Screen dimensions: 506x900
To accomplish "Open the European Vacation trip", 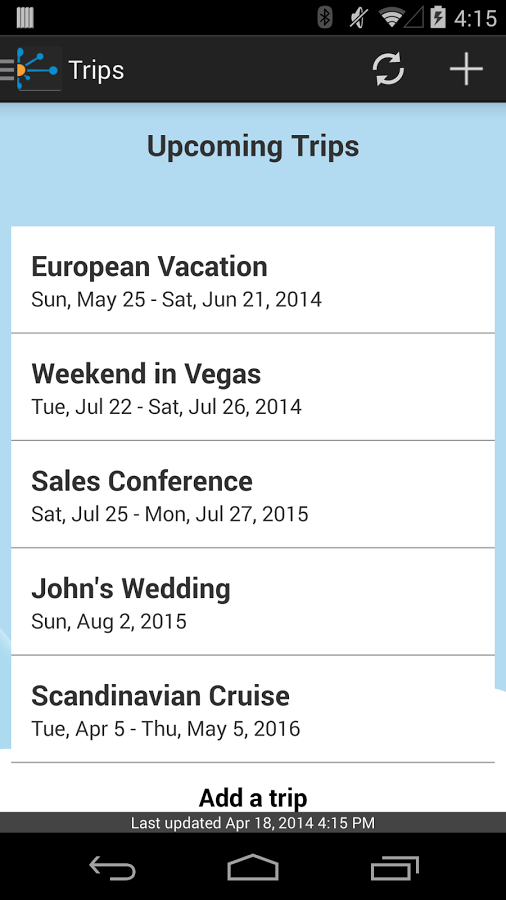I will point(253,280).
